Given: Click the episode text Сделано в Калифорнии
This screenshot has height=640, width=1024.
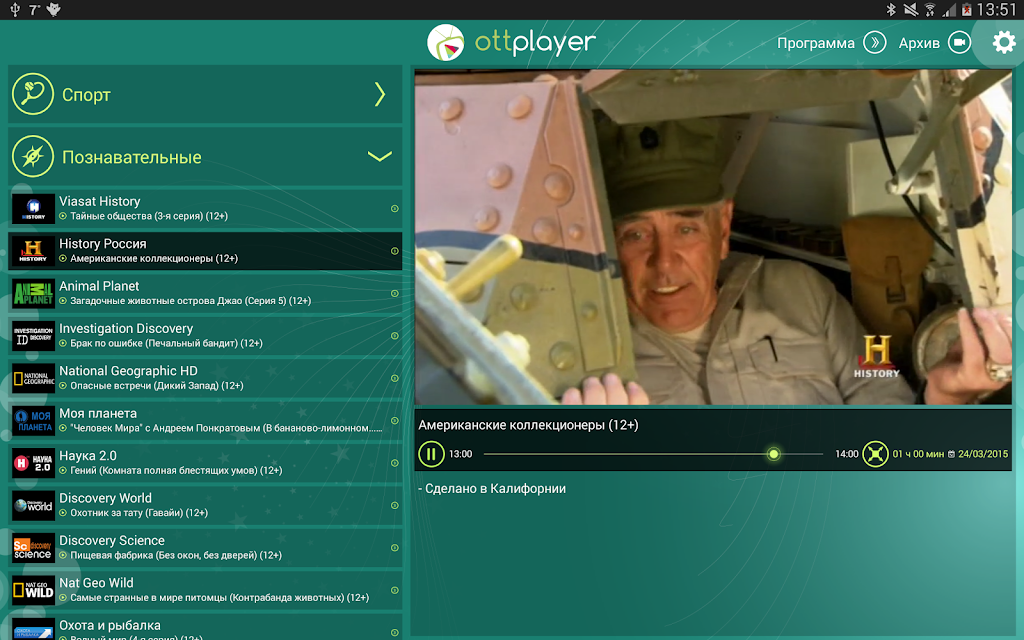Looking at the screenshot, I should [x=496, y=488].
